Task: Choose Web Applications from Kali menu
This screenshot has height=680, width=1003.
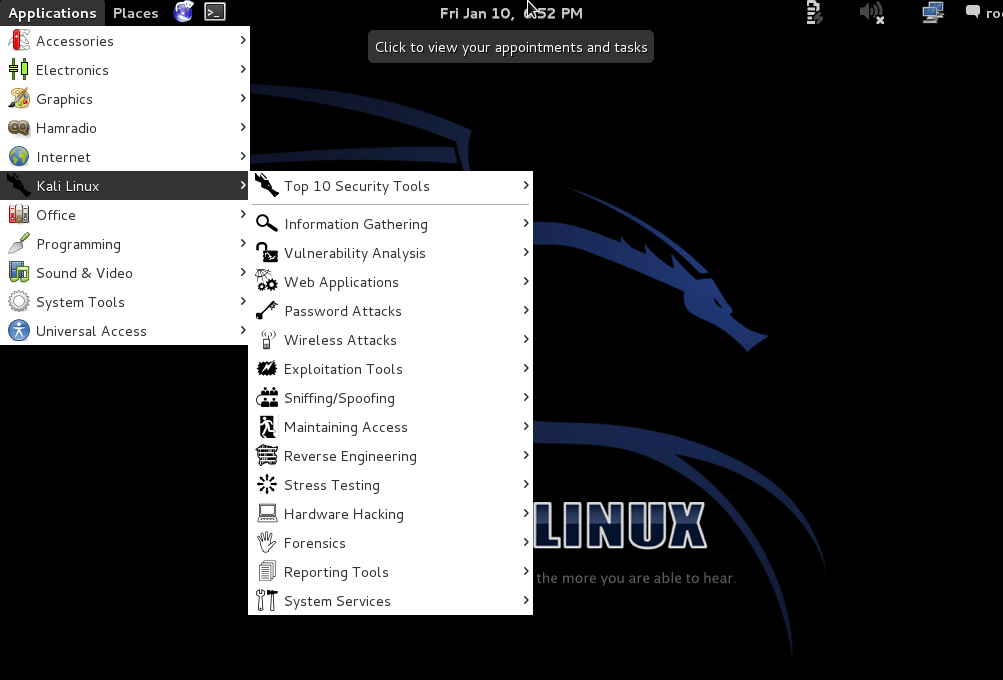Action: coord(341,282)
